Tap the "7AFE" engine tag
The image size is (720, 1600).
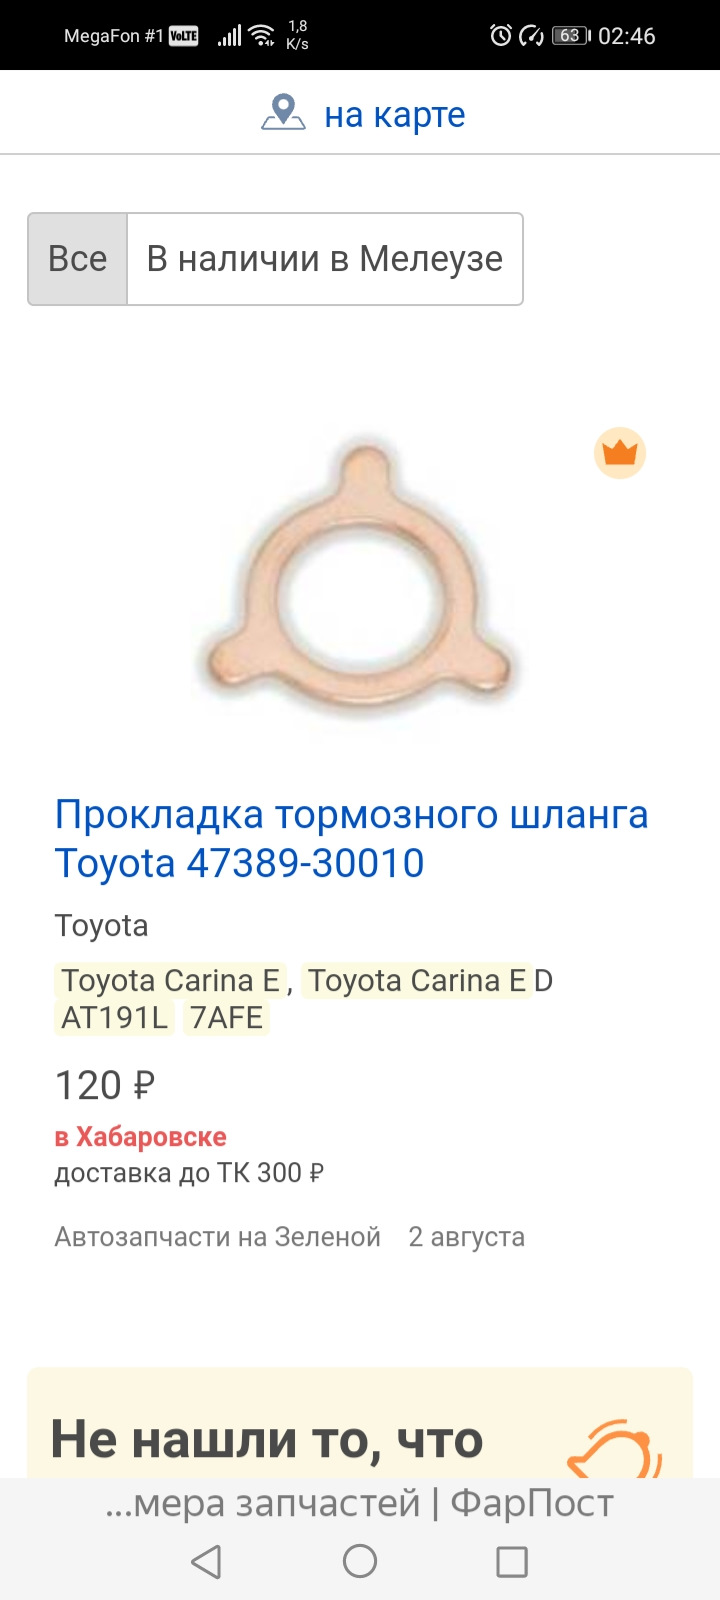point(227,1018)
